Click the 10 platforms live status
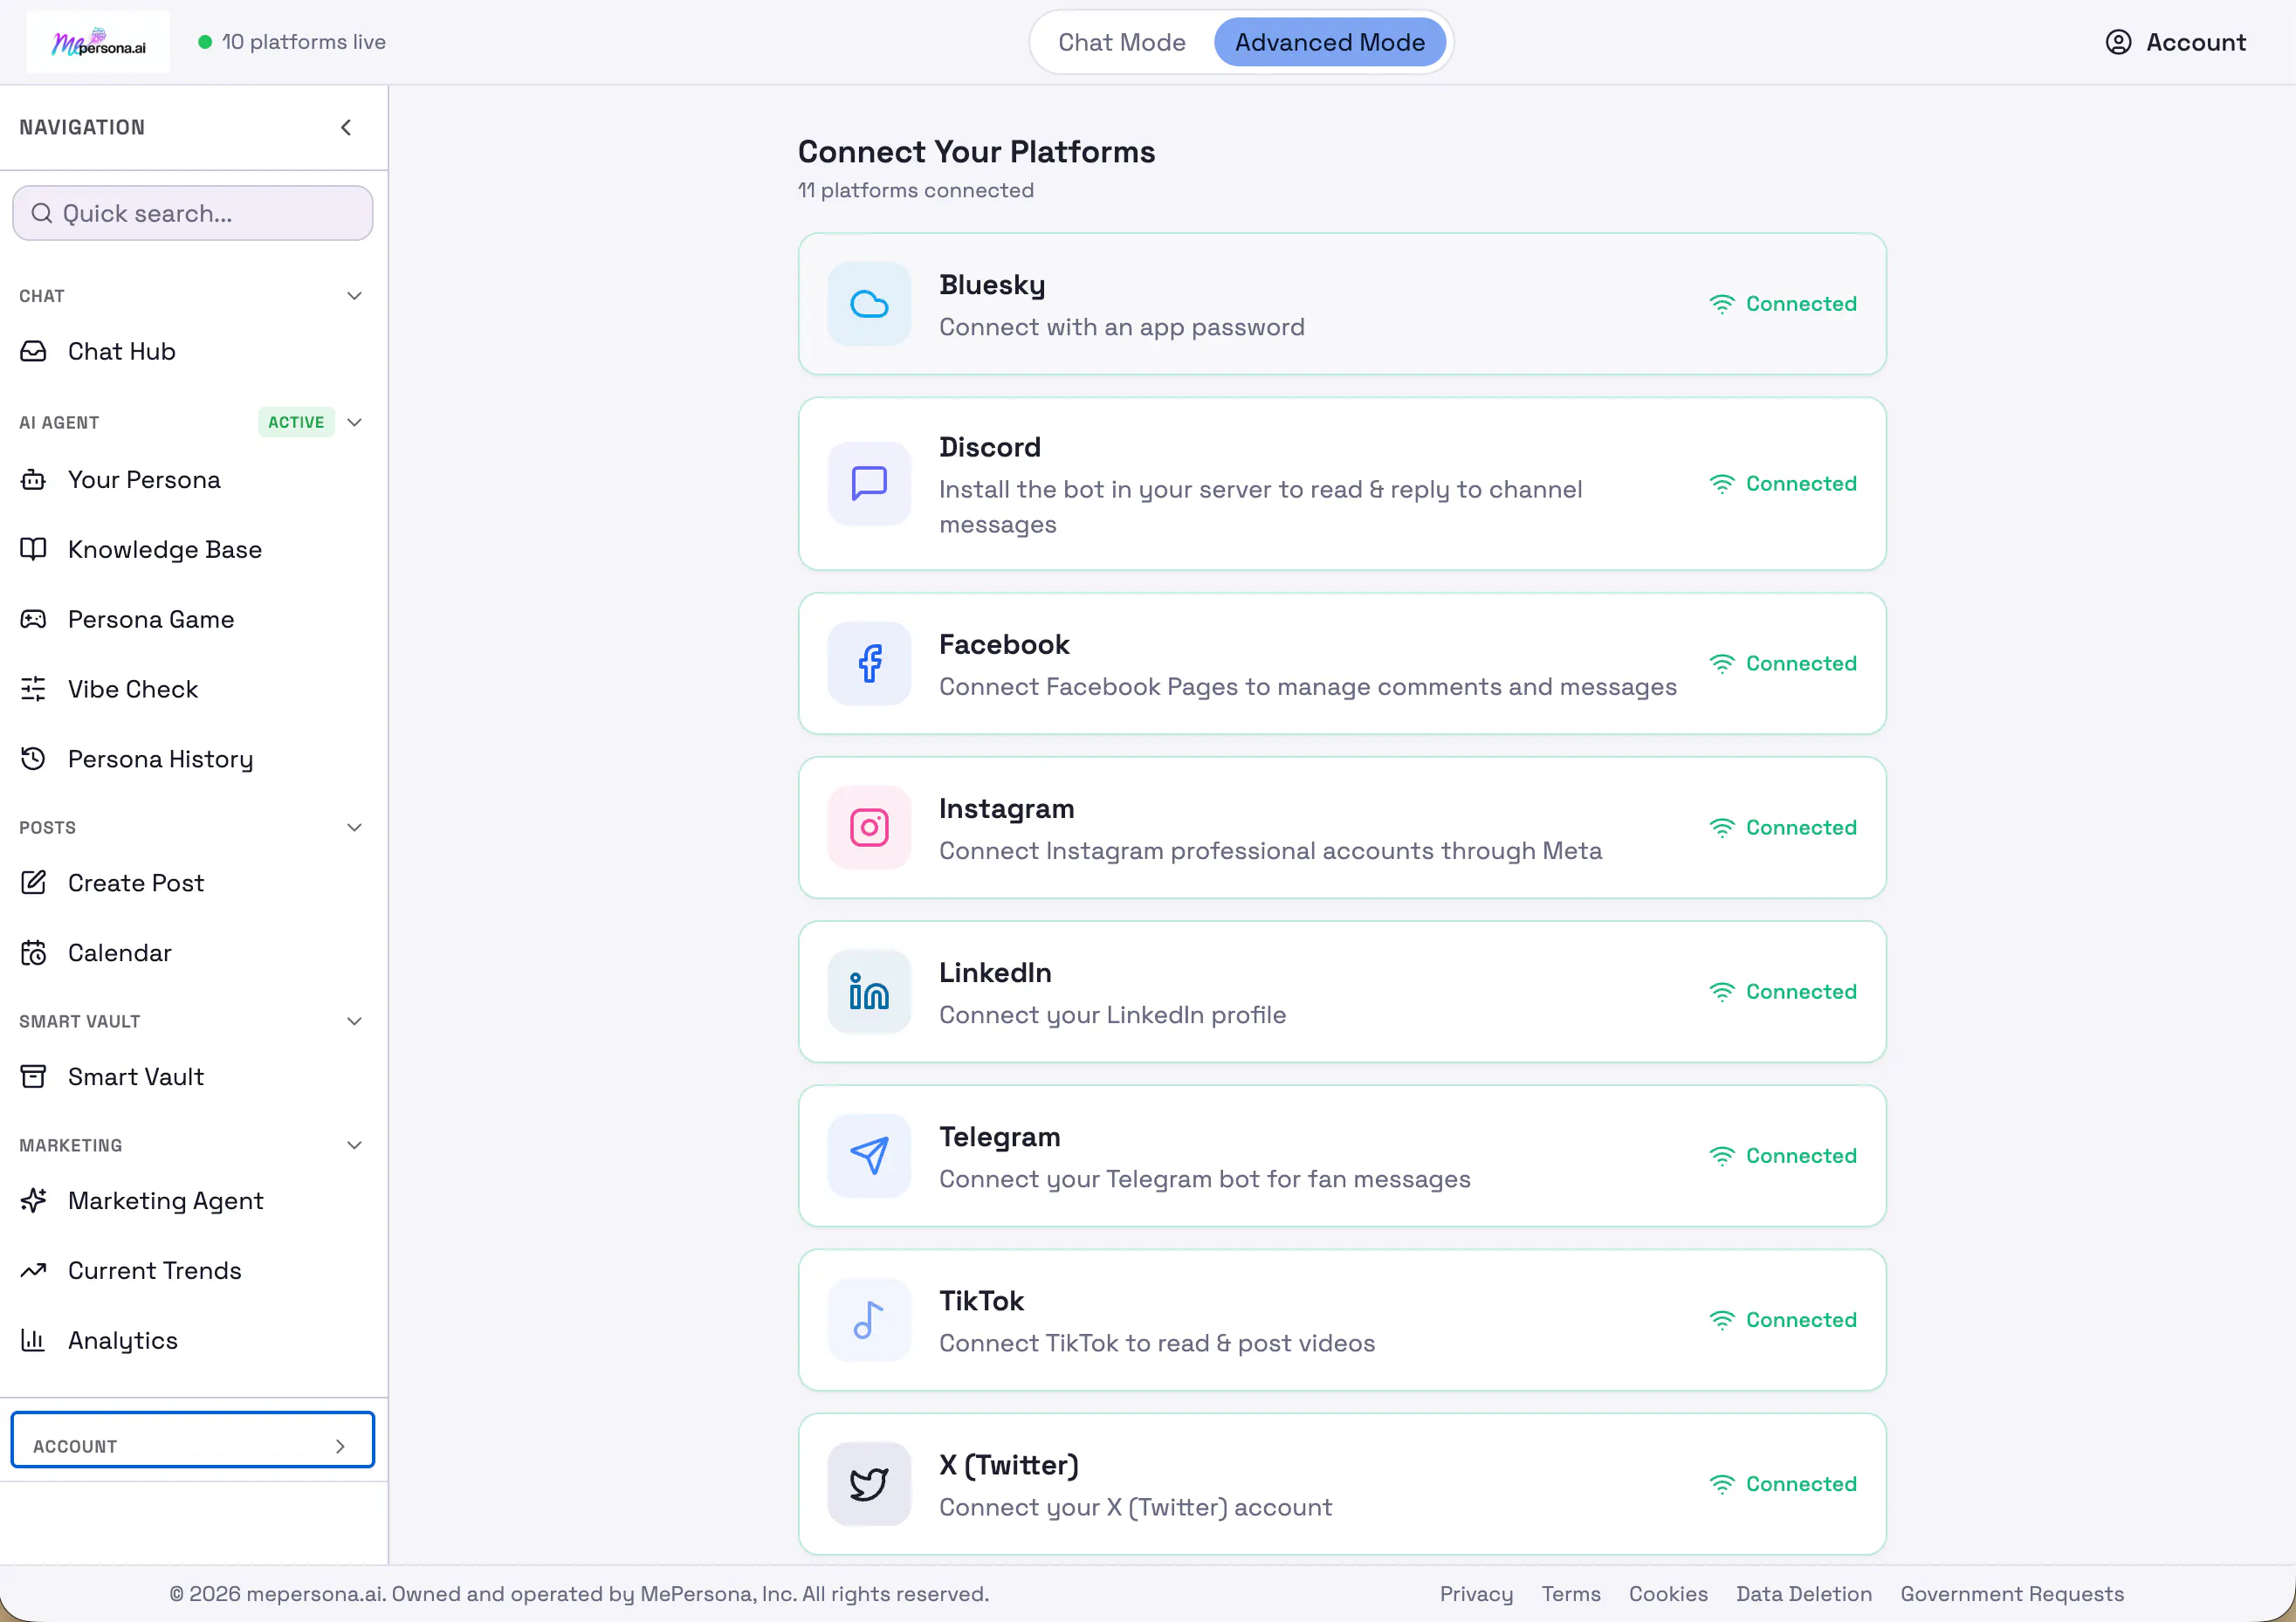The width and height of the screenshot is (2296, 1622). click(292, 42)
